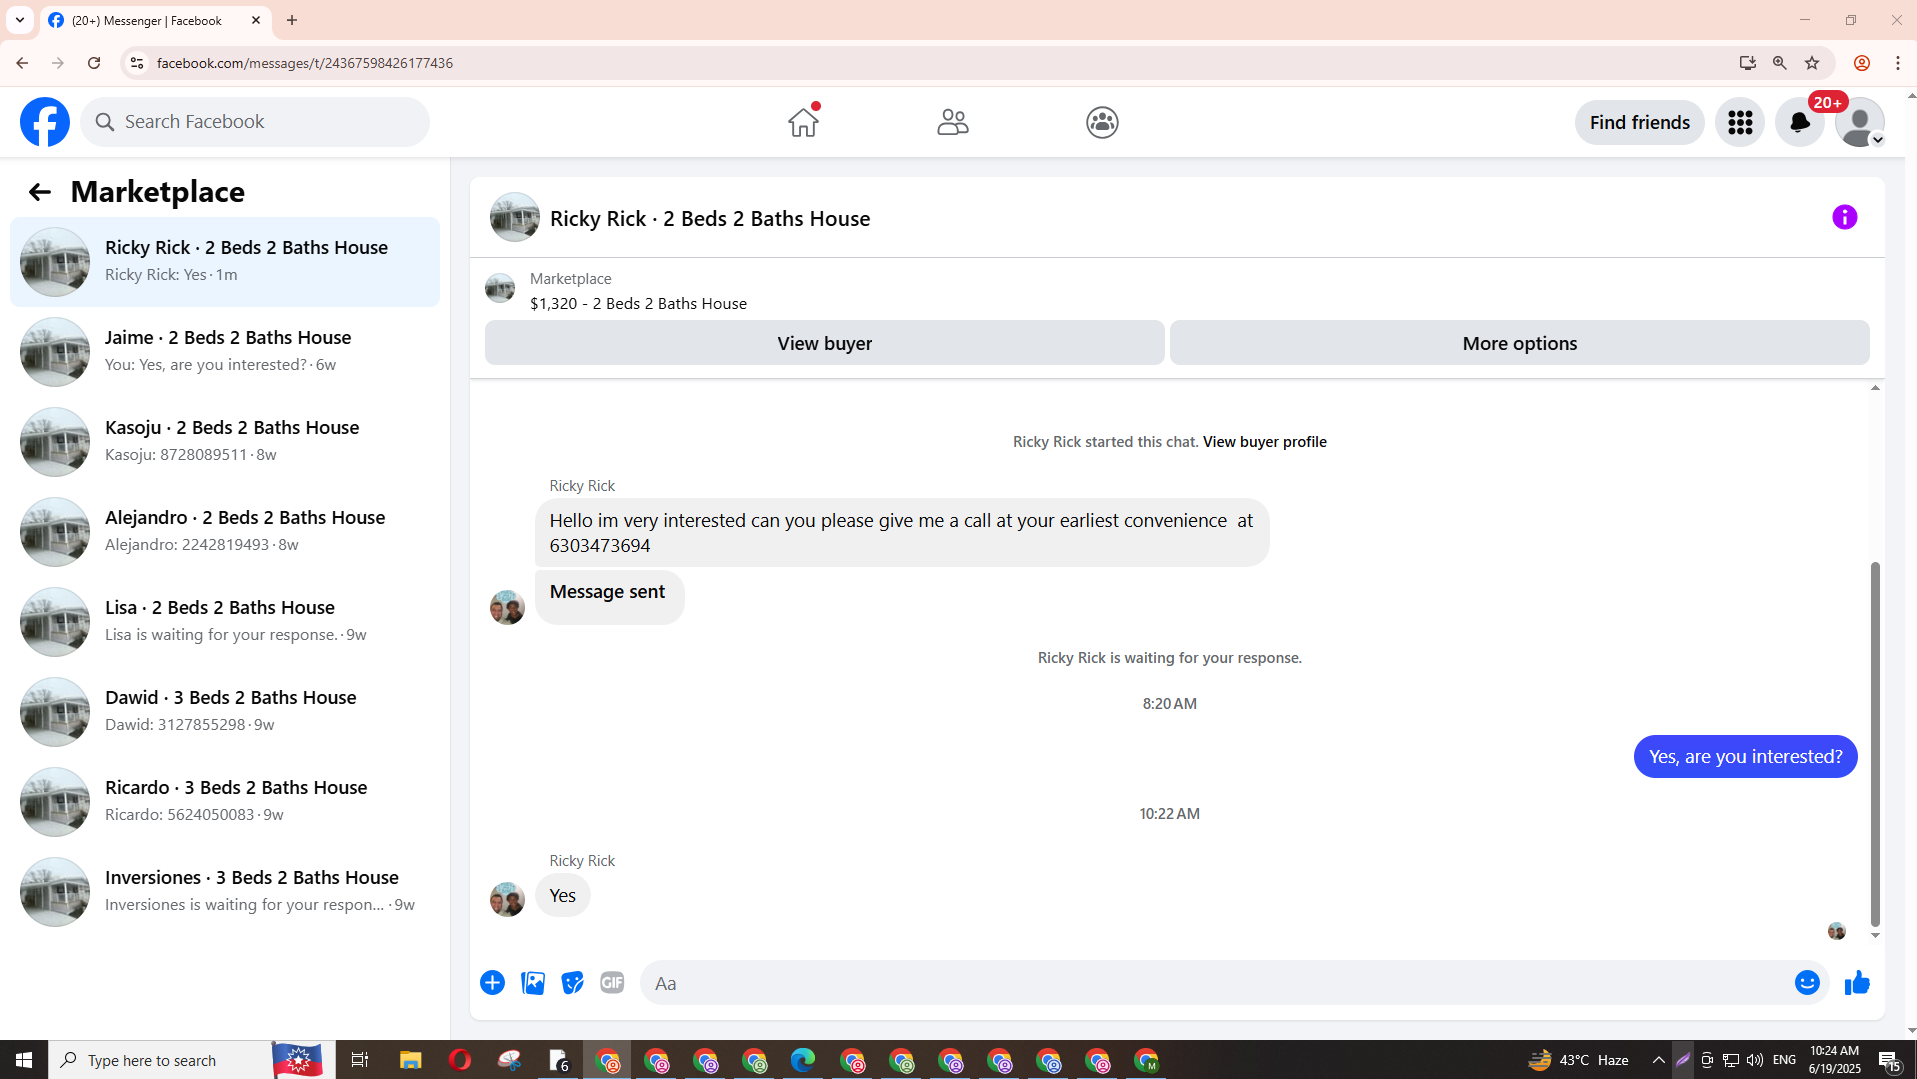Choose a sticker to send
Viewport: 1917px width, 1079px height.
point(572,983)
